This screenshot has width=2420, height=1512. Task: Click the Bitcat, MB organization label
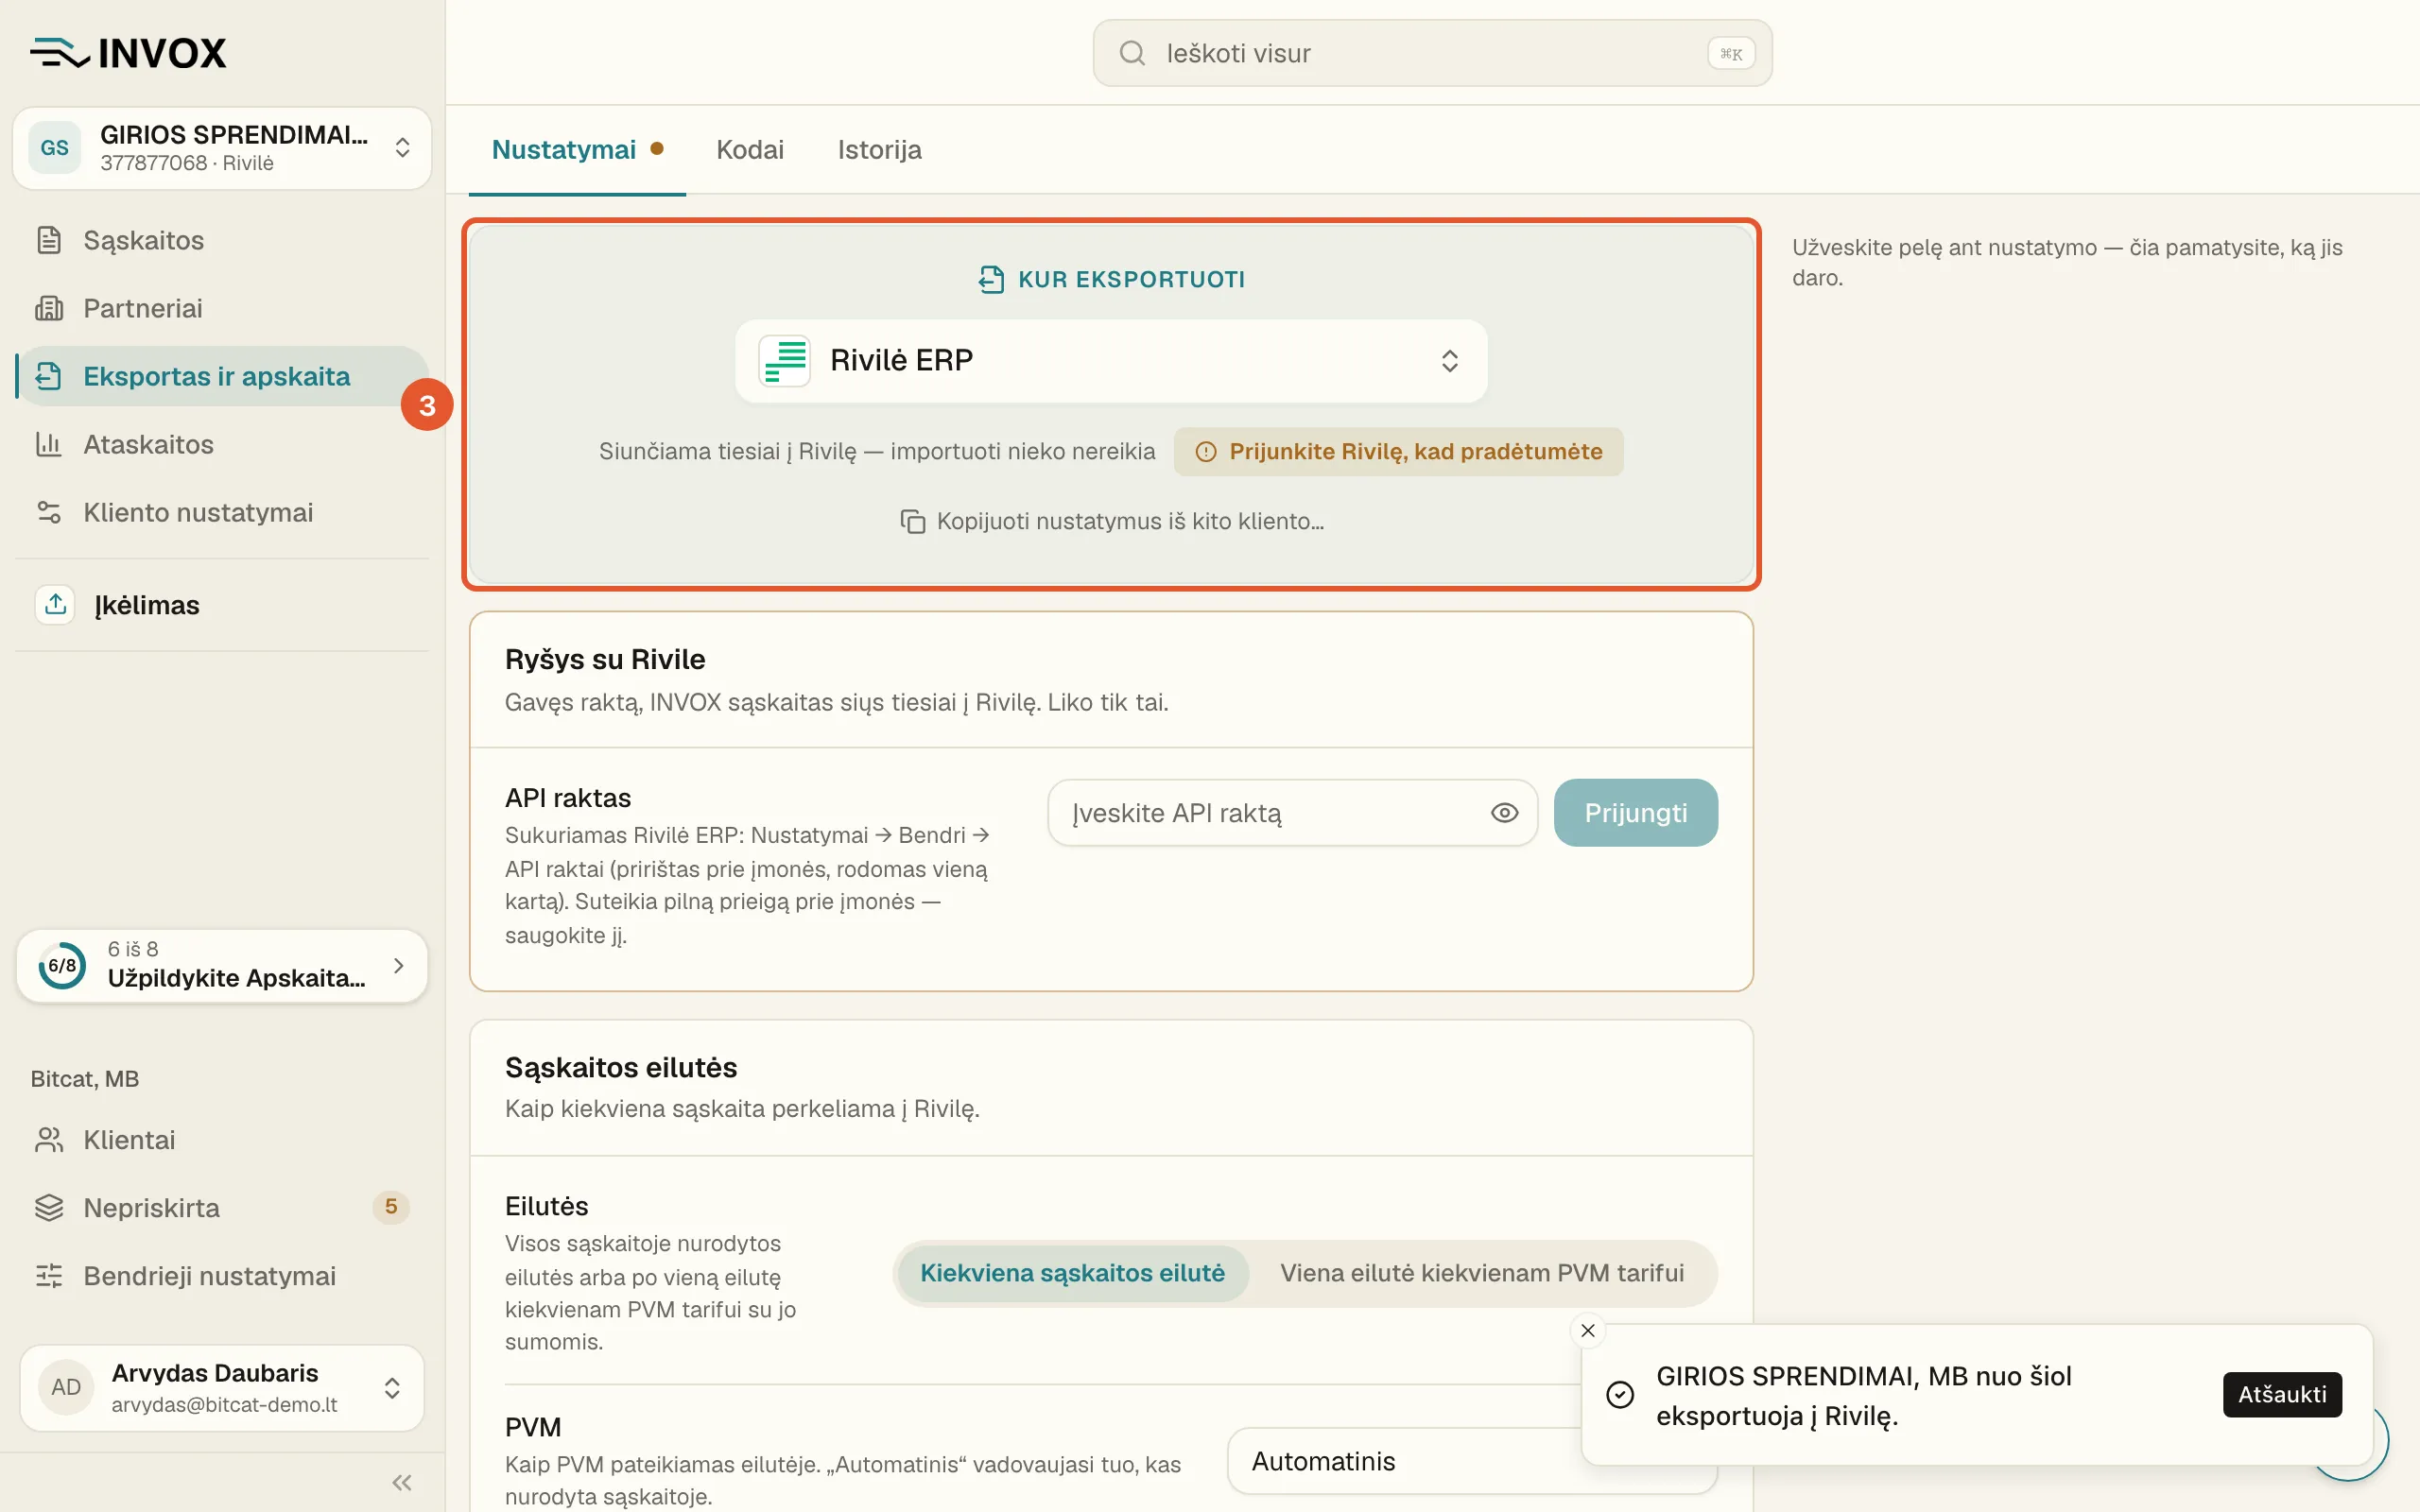click(x=85, y=1078)
